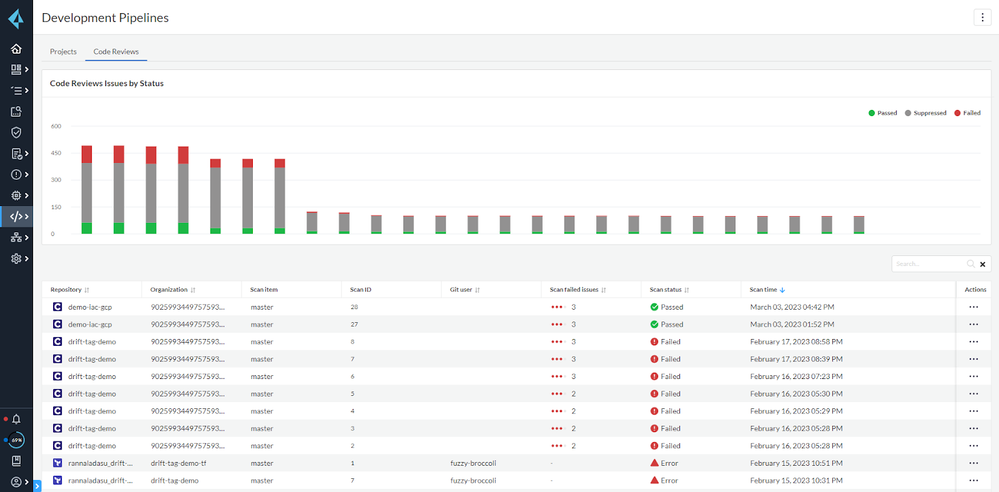The image size is (999, 492).
Task: Click into the Search input field
Action: (x=927, y=264)
